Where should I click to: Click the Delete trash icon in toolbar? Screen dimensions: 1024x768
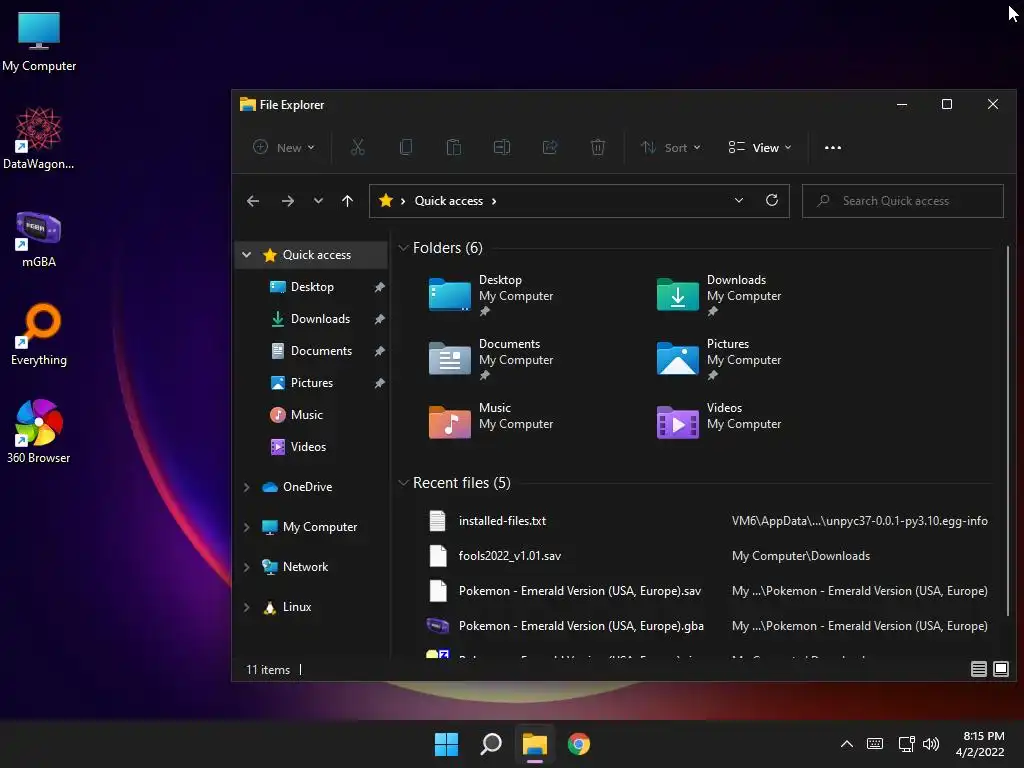pos(598,148)
